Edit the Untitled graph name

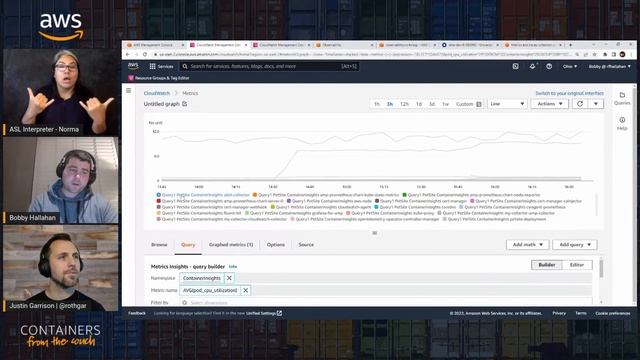point(184,104)
